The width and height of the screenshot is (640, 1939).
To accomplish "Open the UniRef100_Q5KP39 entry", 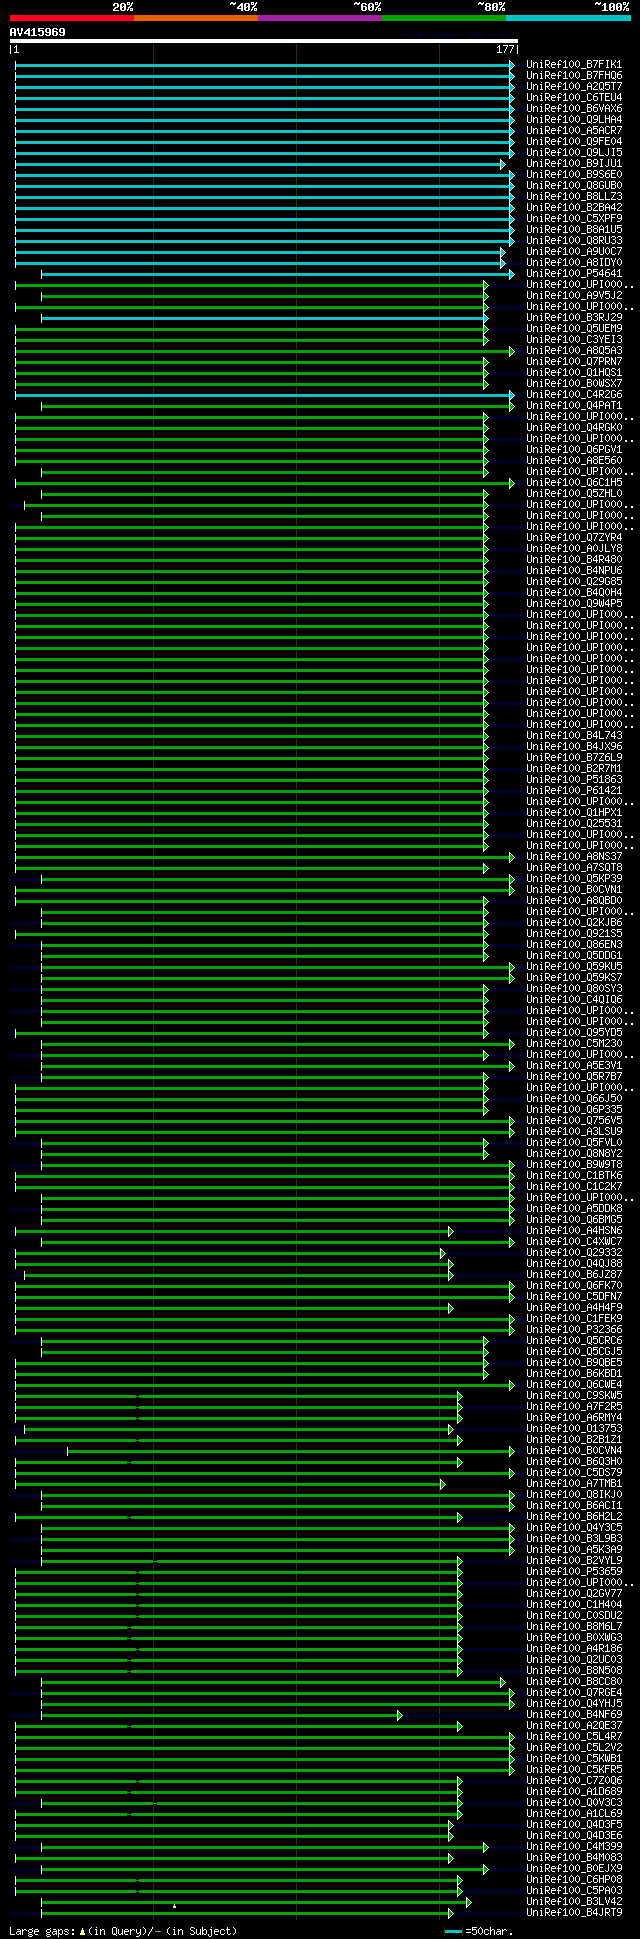I will tap(574, 879).
